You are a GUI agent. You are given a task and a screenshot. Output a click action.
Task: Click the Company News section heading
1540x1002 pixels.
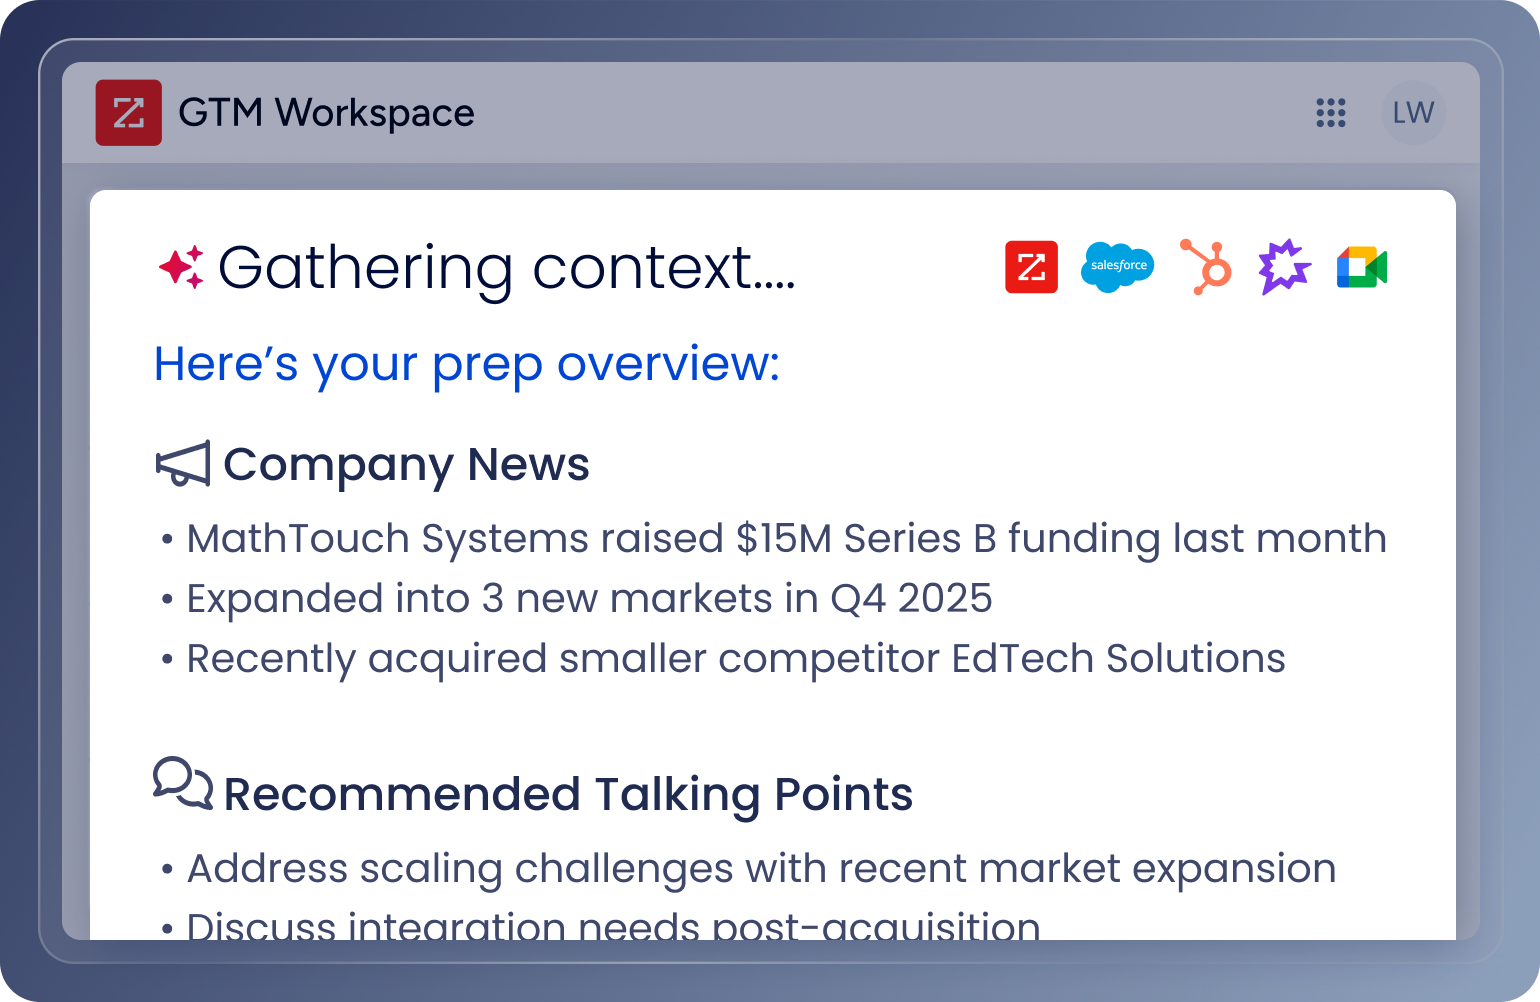pos(407,464)
